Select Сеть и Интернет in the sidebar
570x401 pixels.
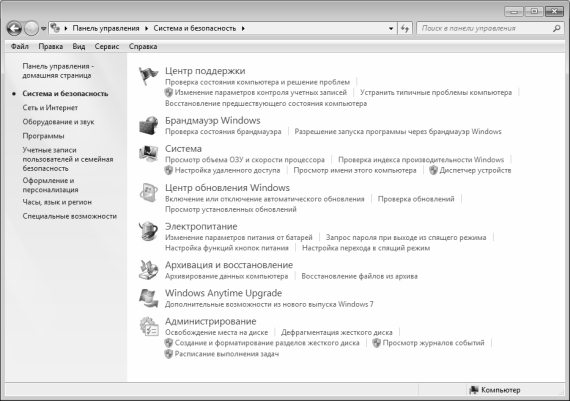50,108
